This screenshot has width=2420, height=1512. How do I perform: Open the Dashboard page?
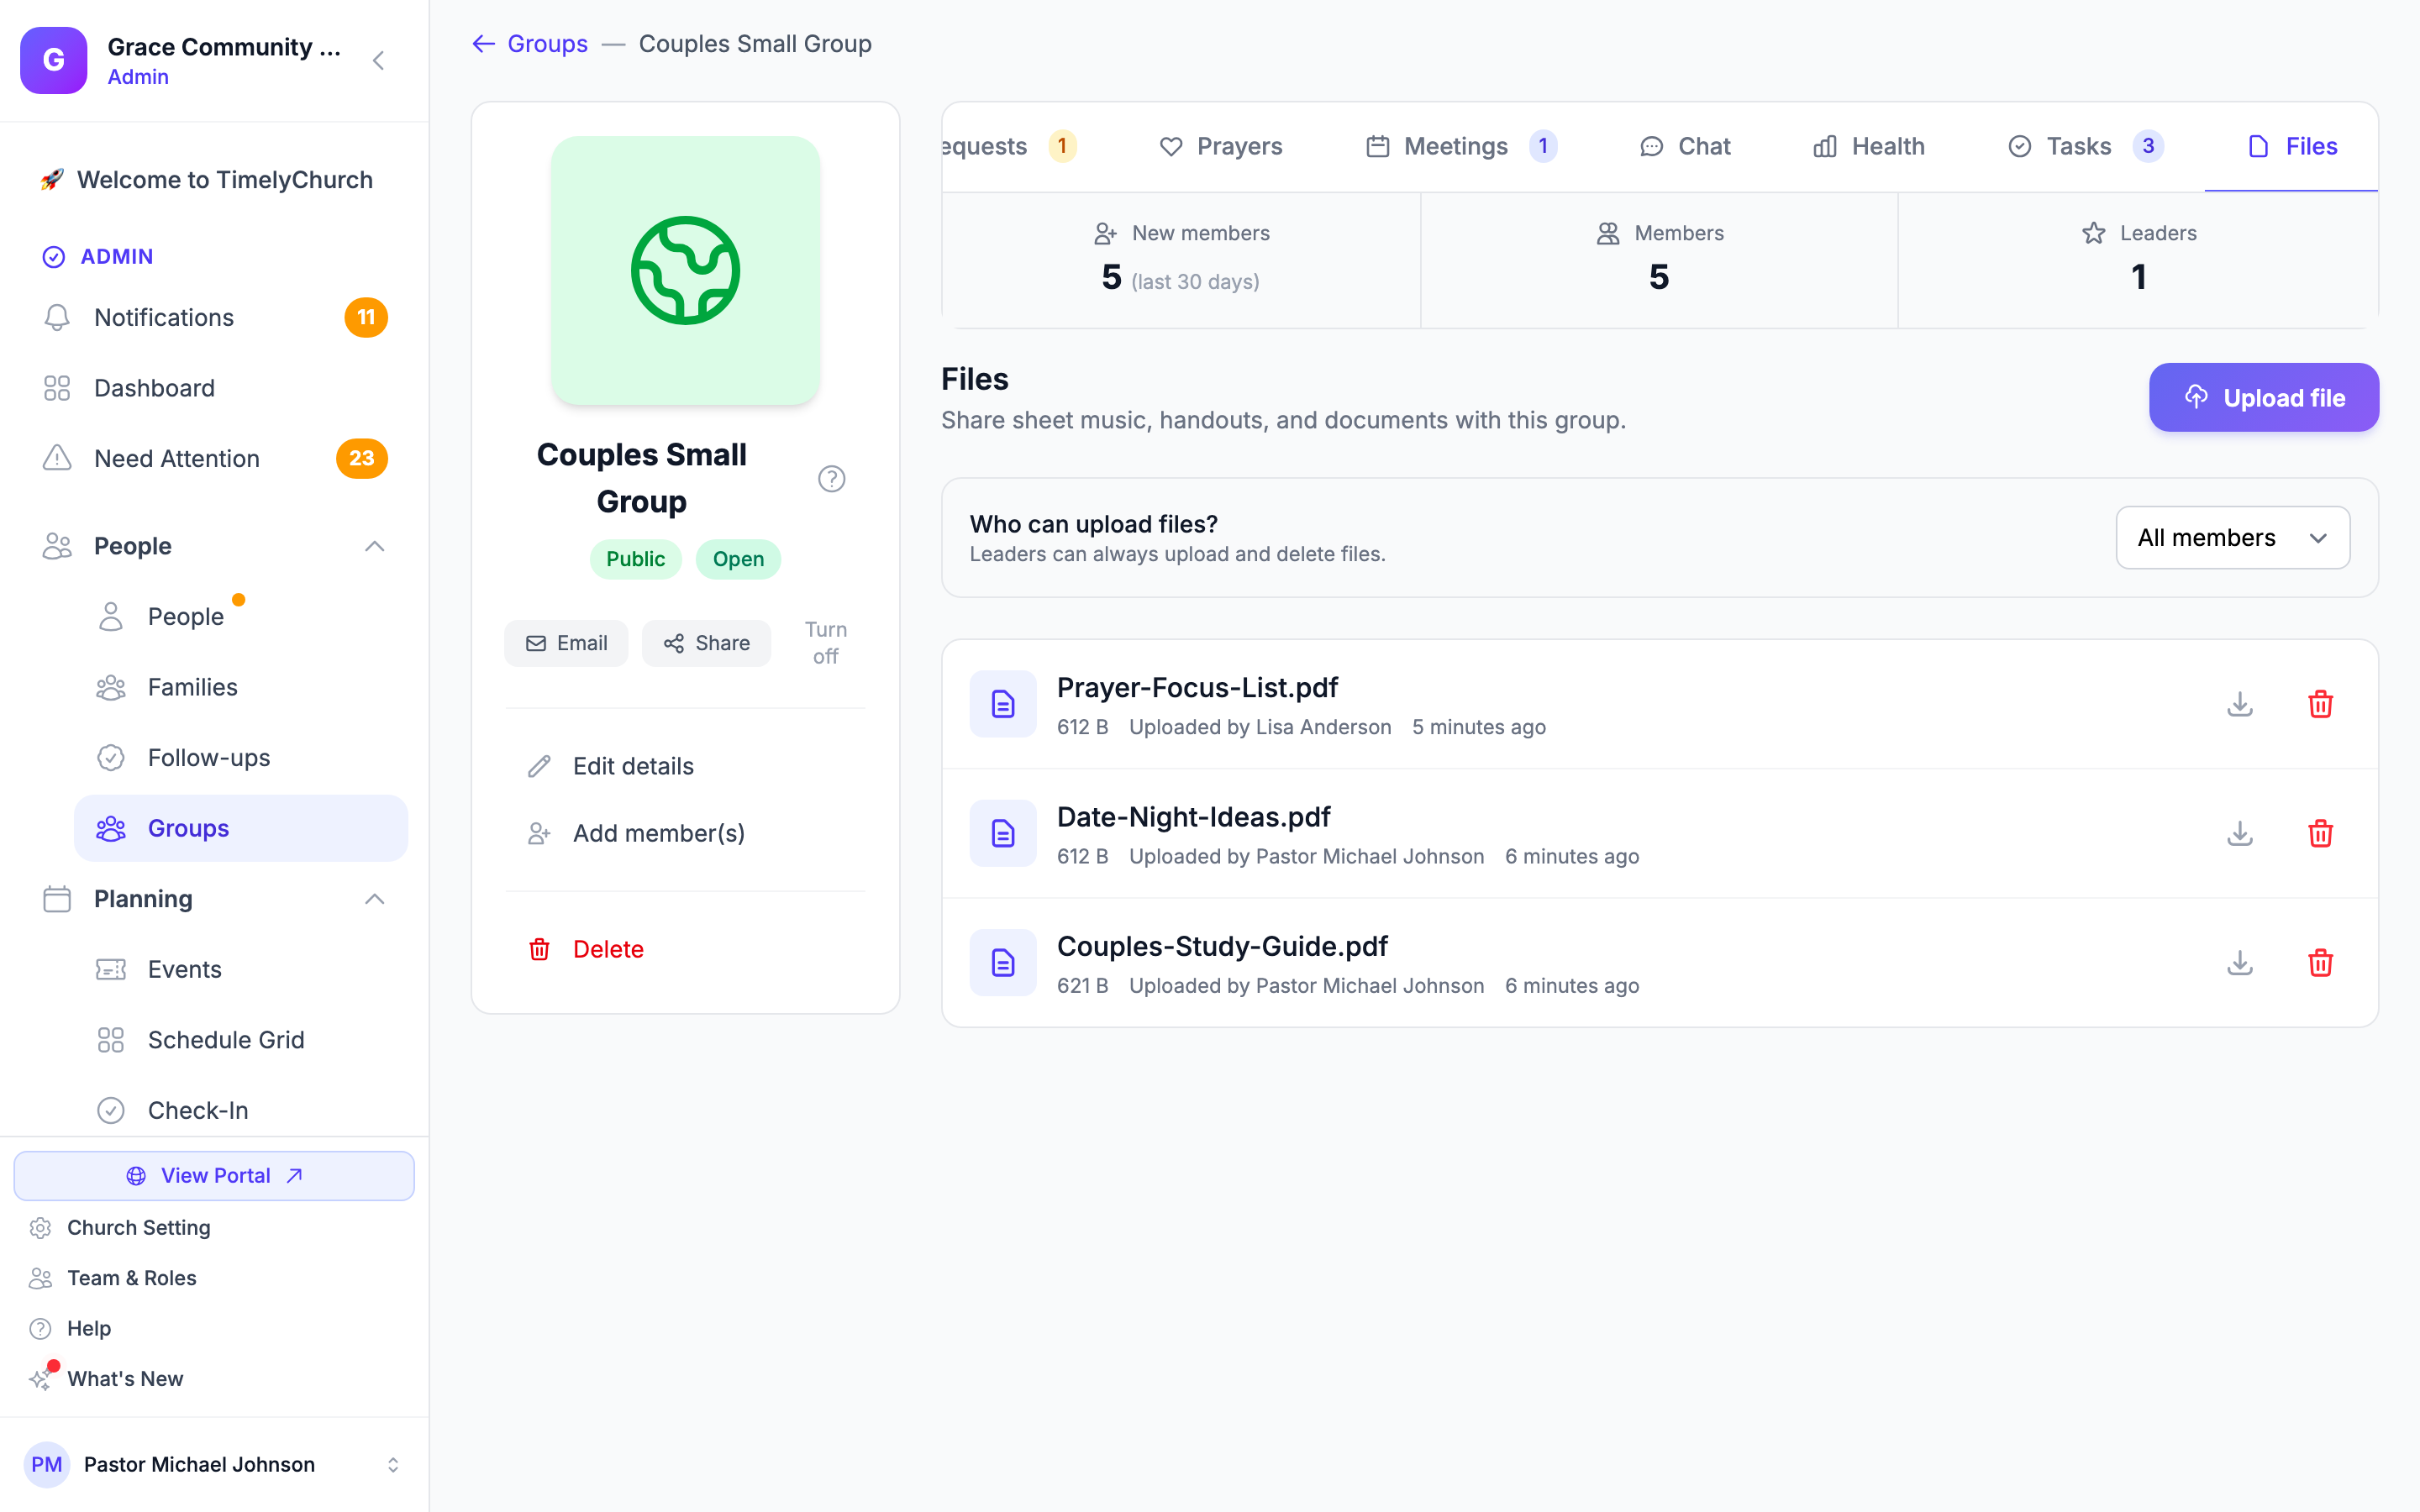(x=214, y=388)
